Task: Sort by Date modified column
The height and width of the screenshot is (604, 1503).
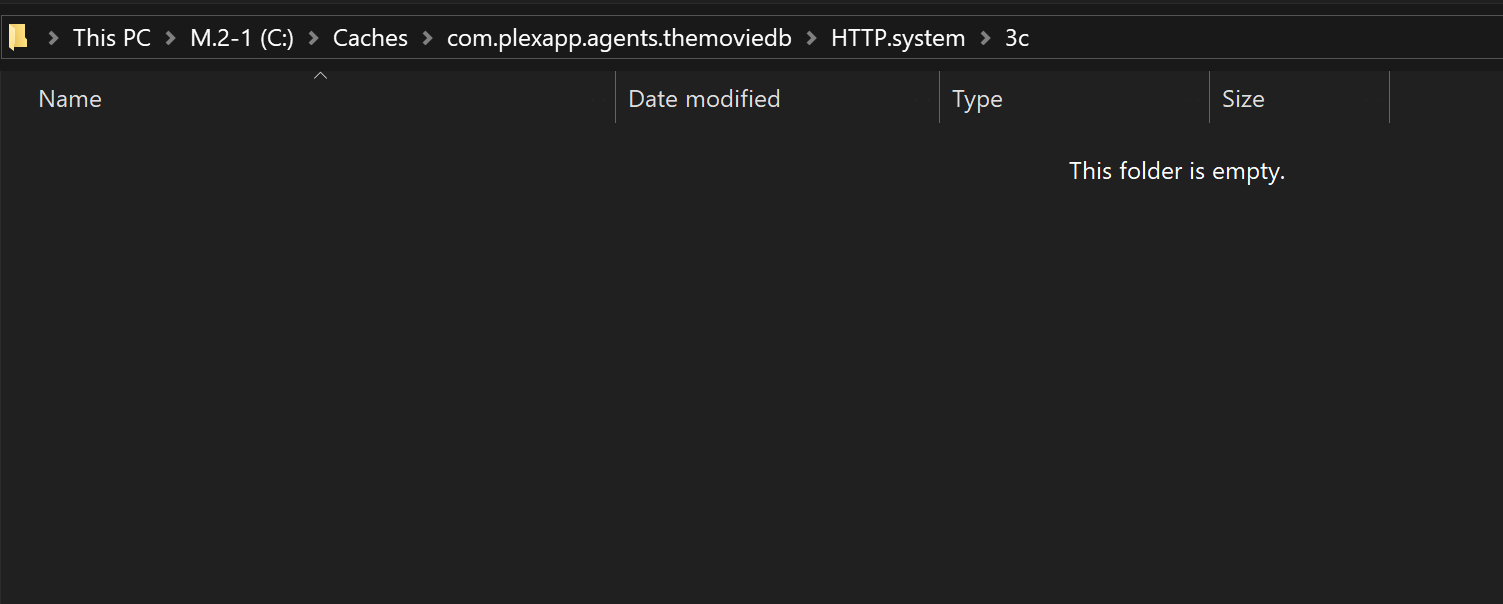Action: click(x=704, y=99)
